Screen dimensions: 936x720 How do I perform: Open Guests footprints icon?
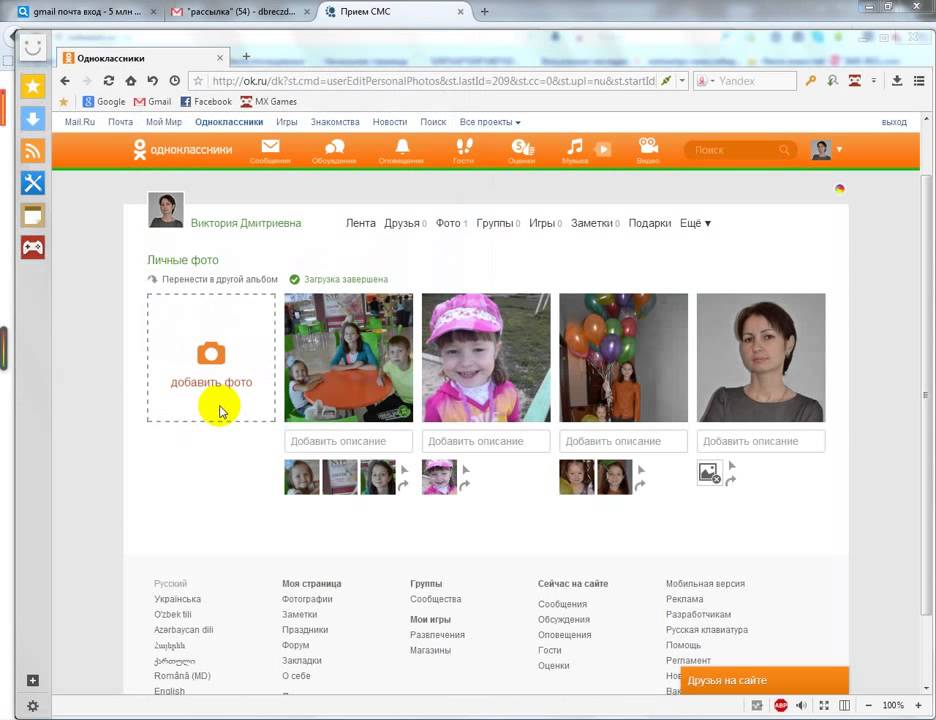point(464,147)
